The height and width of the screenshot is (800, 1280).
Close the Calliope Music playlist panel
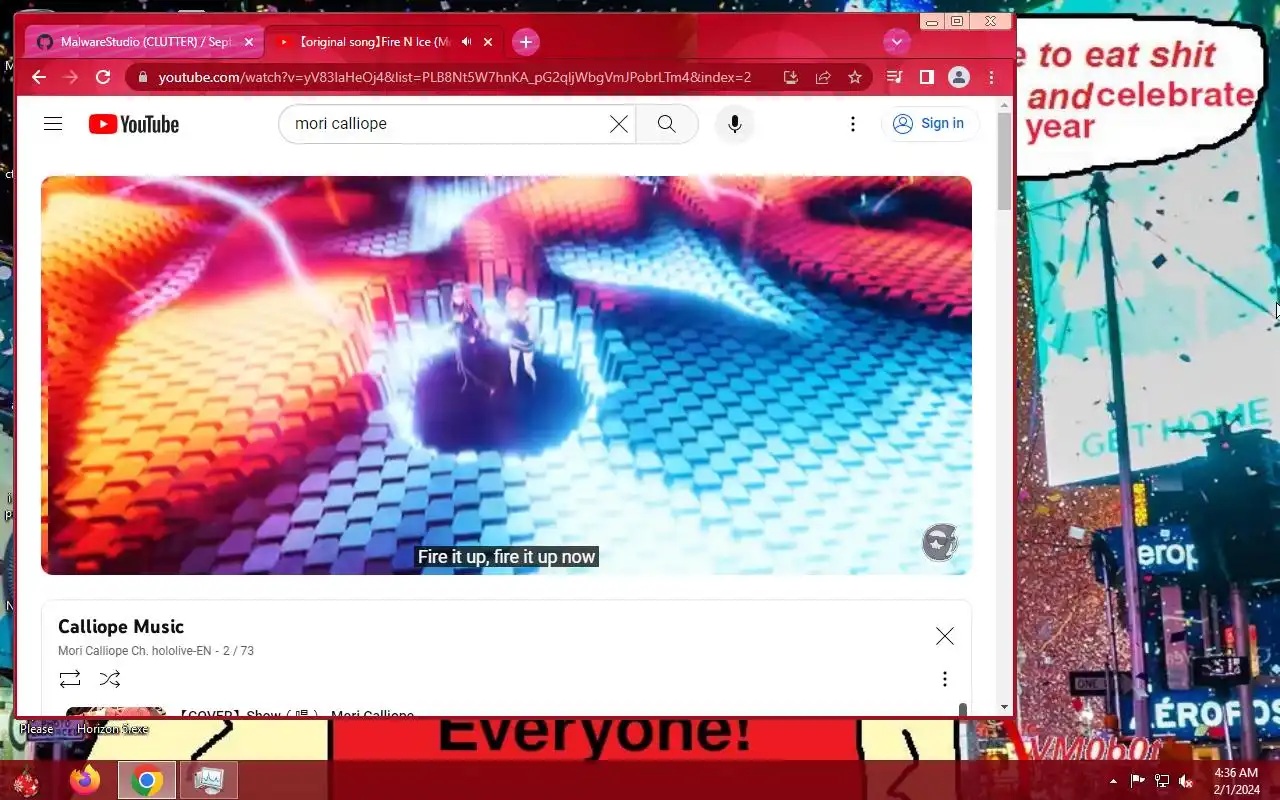pos(944,636)
